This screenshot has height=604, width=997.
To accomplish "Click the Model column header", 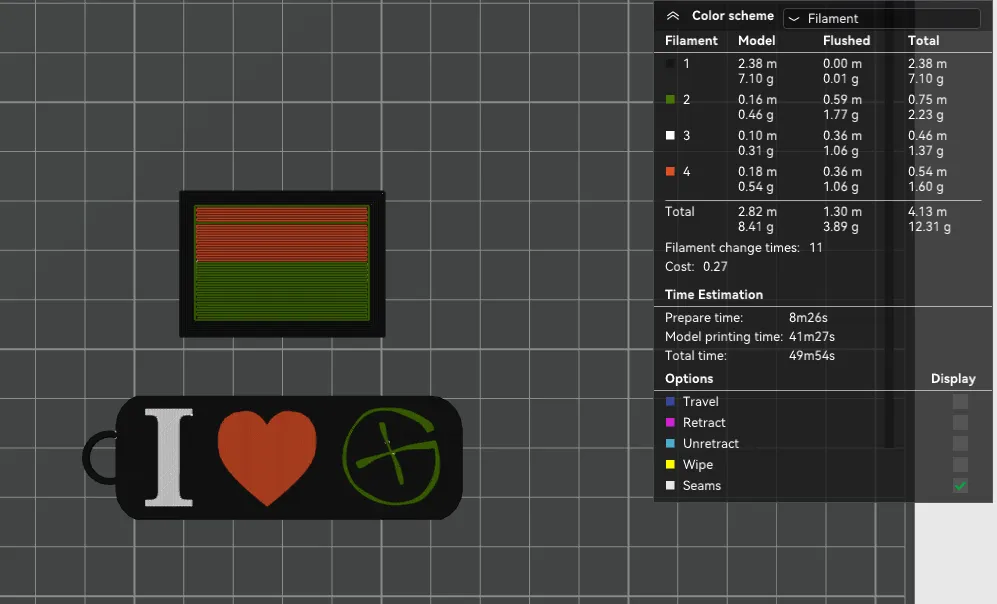I will coord(757,41).
